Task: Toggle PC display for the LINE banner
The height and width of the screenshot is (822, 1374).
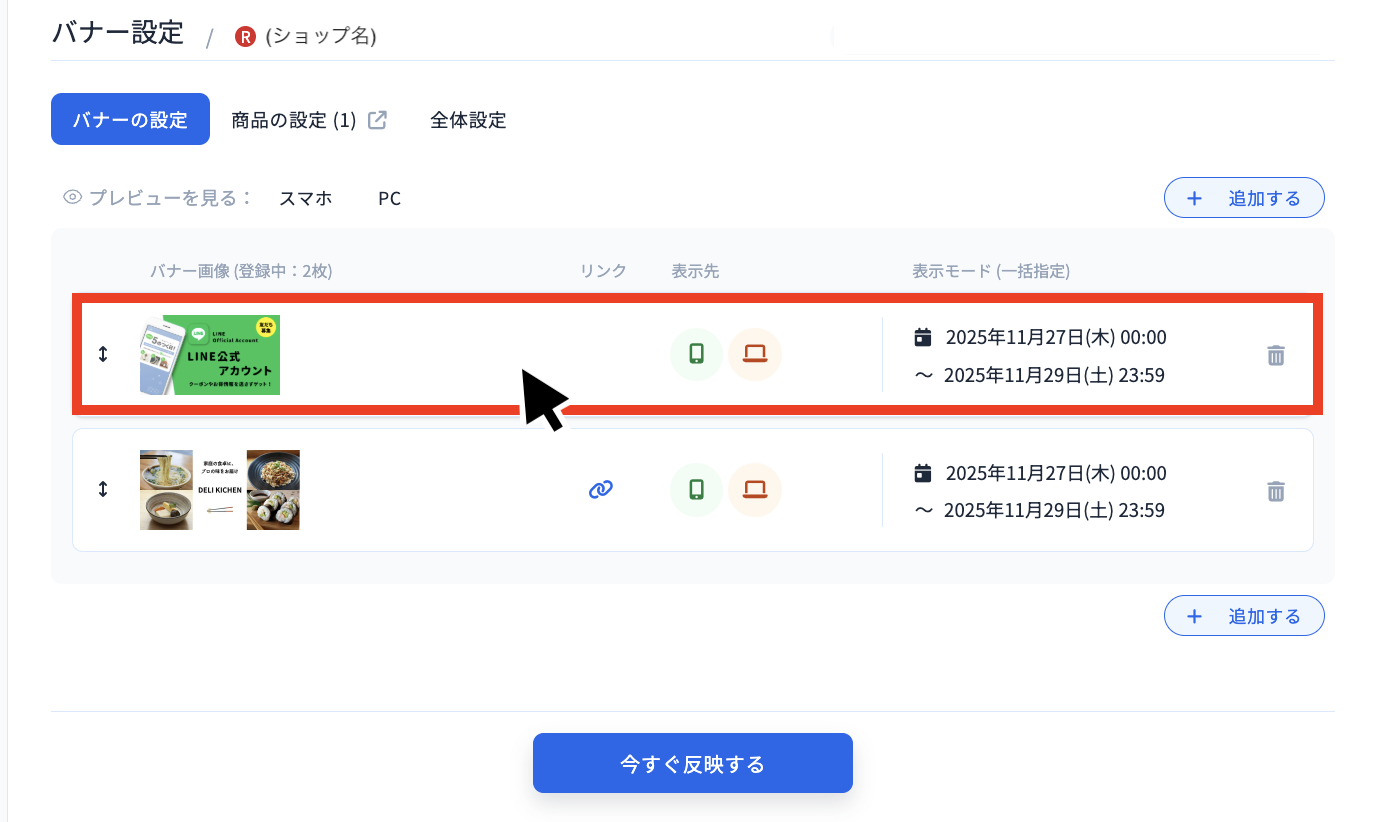Action: tap(755, 354)
